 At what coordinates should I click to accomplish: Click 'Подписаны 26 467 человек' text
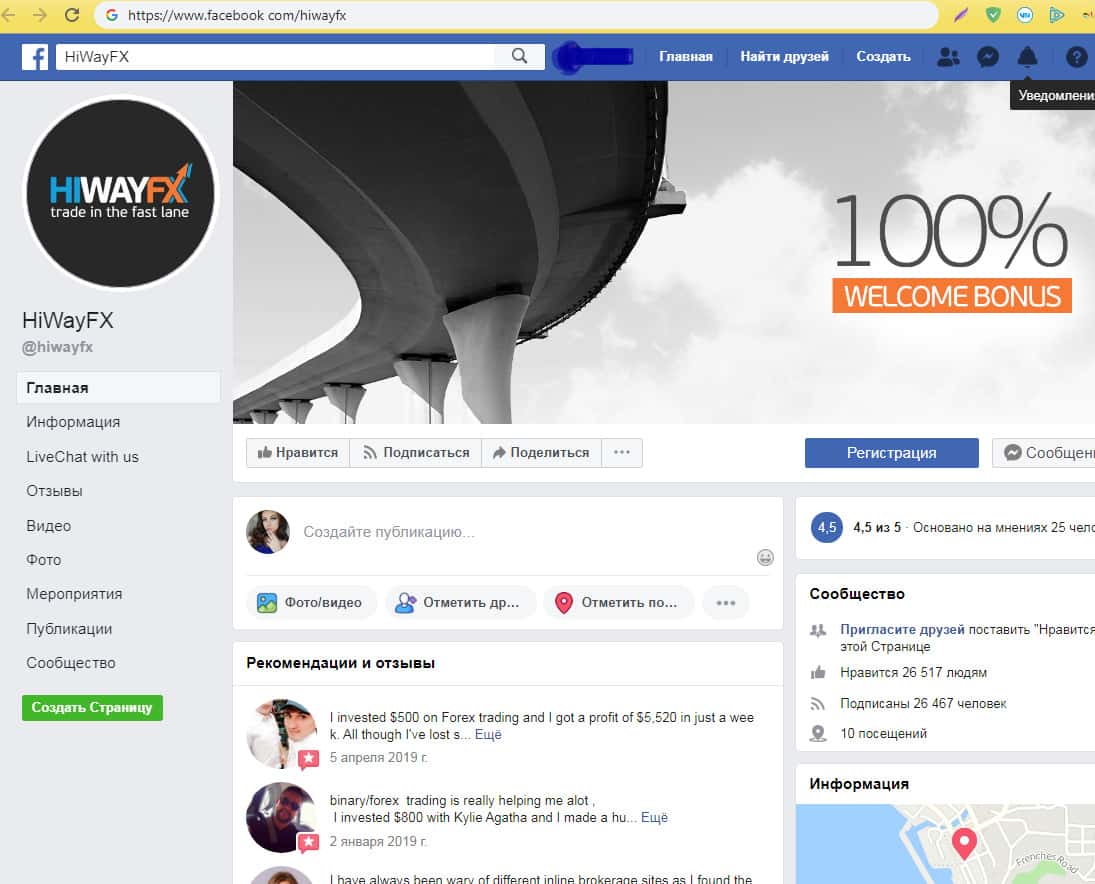coord(923,703)
